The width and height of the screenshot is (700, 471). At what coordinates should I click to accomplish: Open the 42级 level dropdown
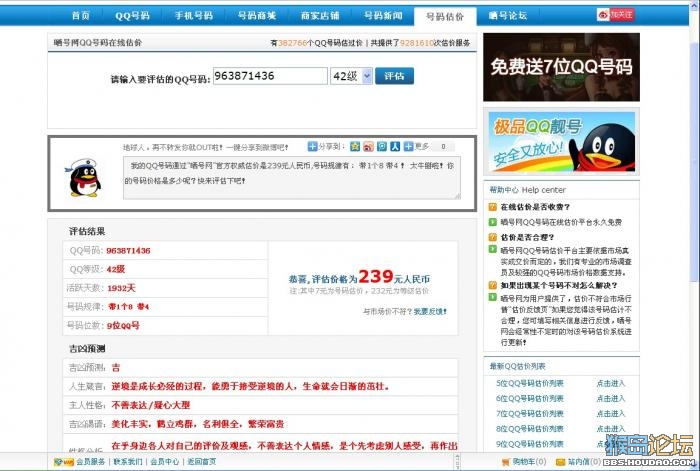point(351,76)
